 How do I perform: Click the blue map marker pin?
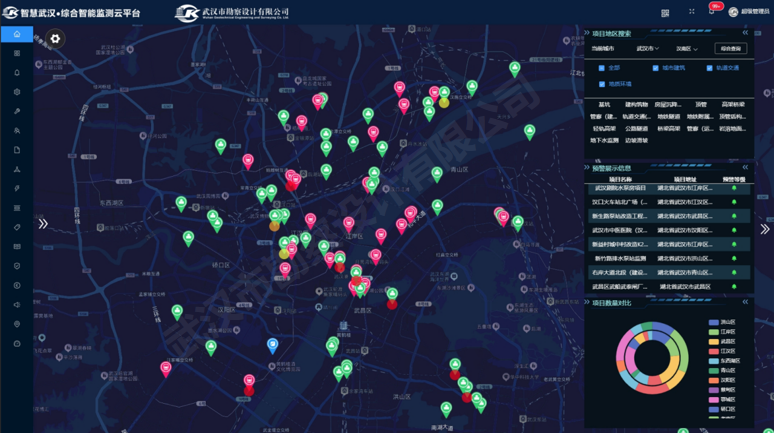pos(272,346)
